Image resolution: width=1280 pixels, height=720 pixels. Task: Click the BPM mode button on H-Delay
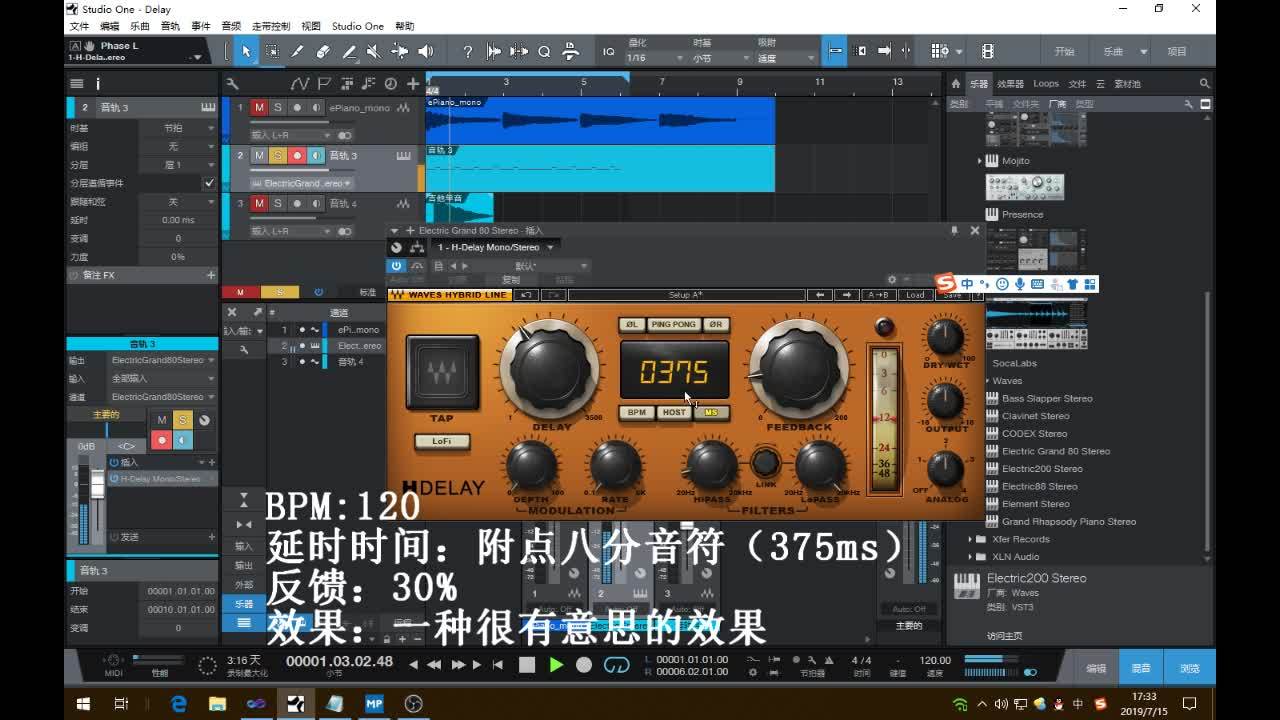pos(635,412)
